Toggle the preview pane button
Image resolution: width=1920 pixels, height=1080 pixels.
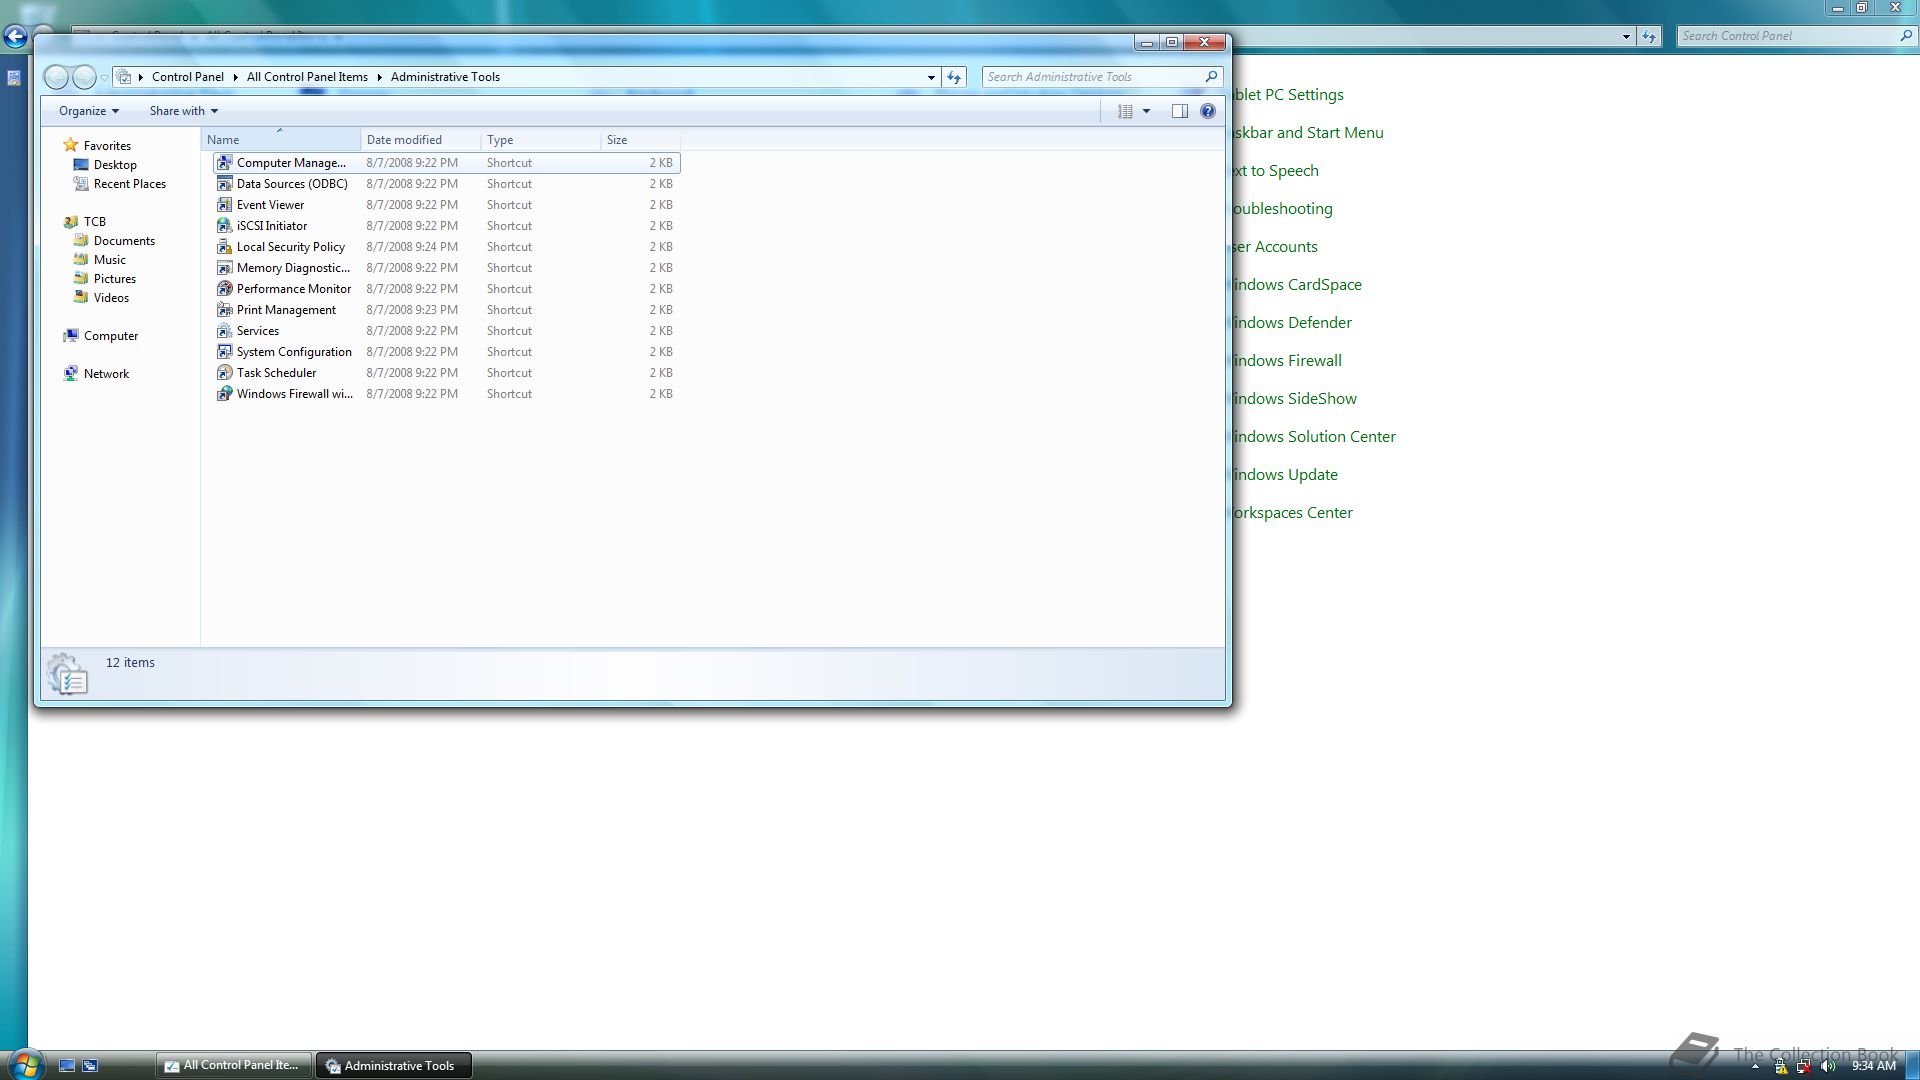click(1180, 111)
